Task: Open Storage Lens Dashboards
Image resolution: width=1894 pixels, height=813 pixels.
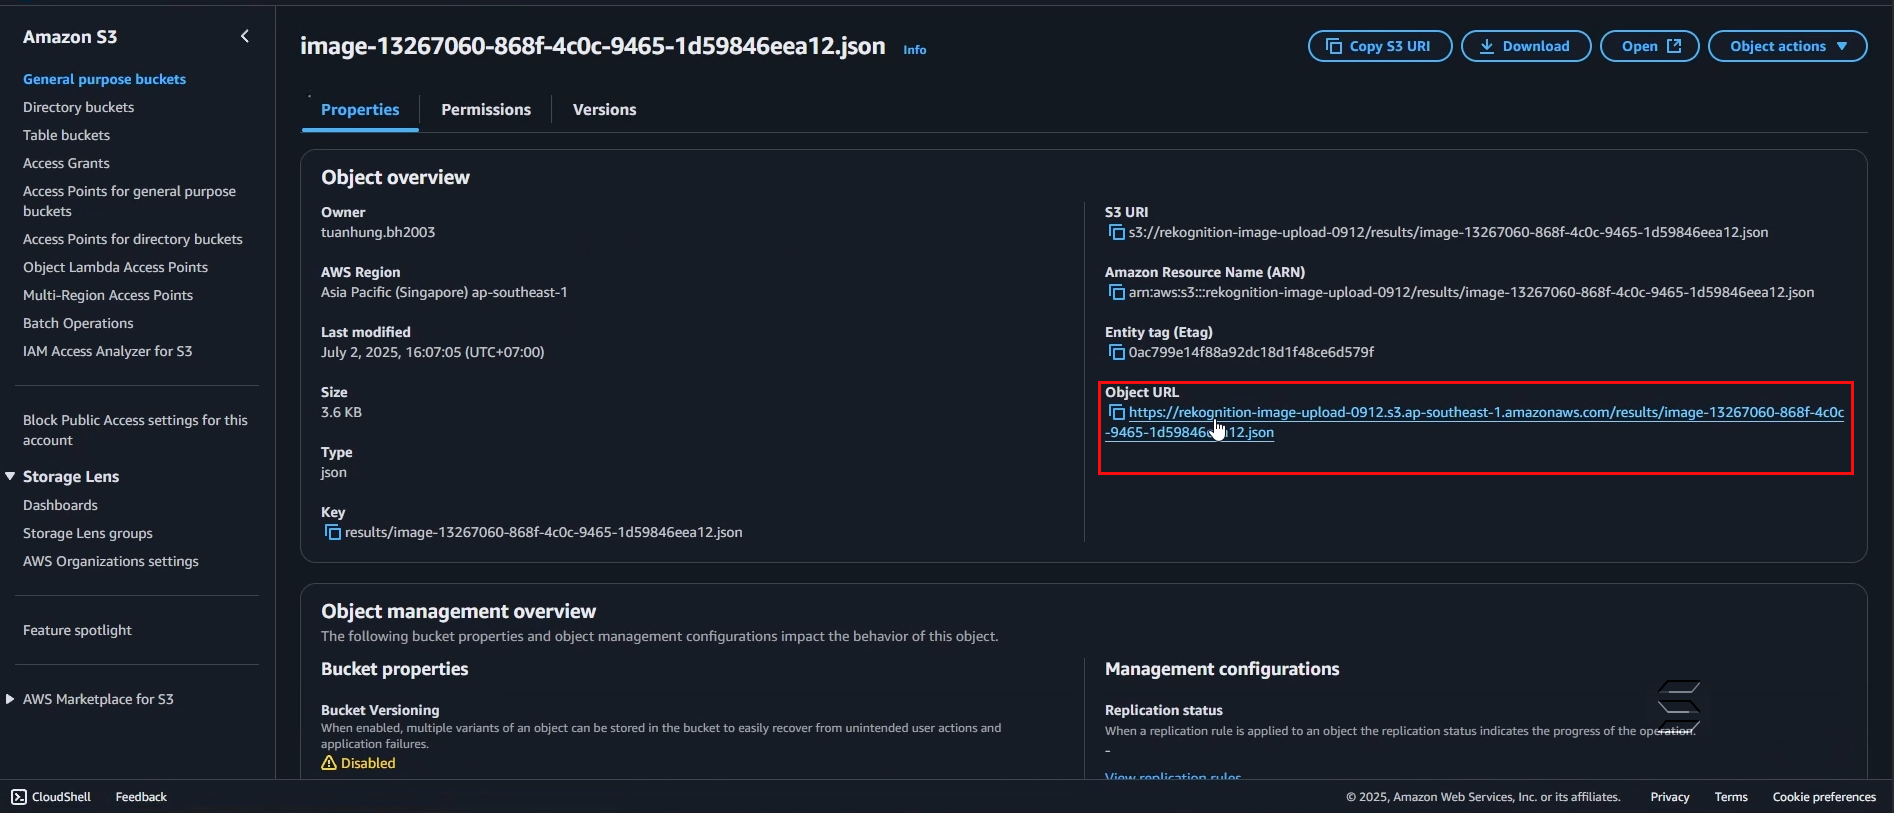Action: (x=60, y=505)
